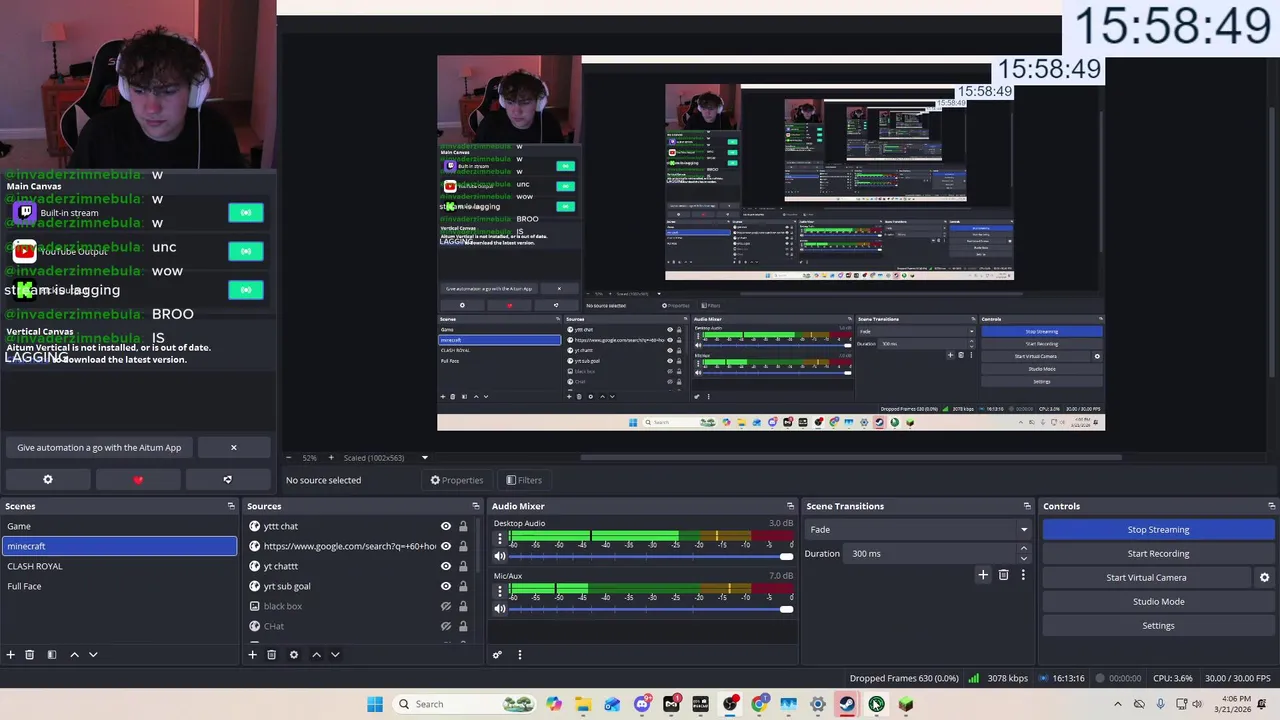Open advanced audio properties gears icon

[497, 655]
